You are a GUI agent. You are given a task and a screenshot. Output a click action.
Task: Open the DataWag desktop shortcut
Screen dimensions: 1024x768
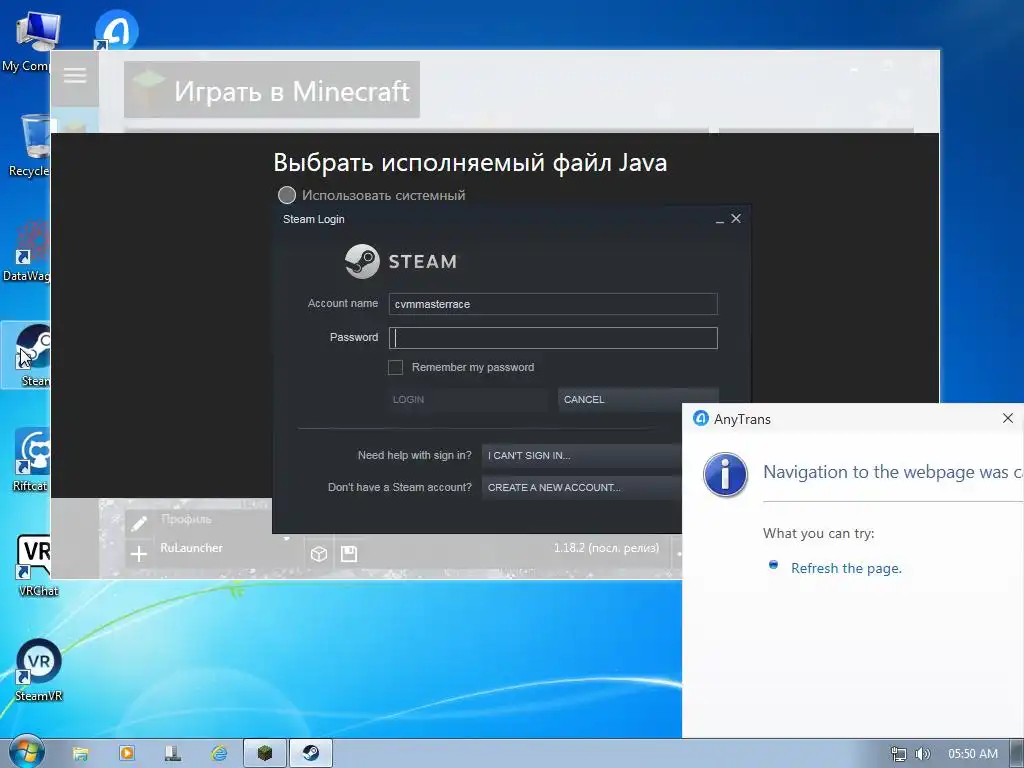[27, 251]
